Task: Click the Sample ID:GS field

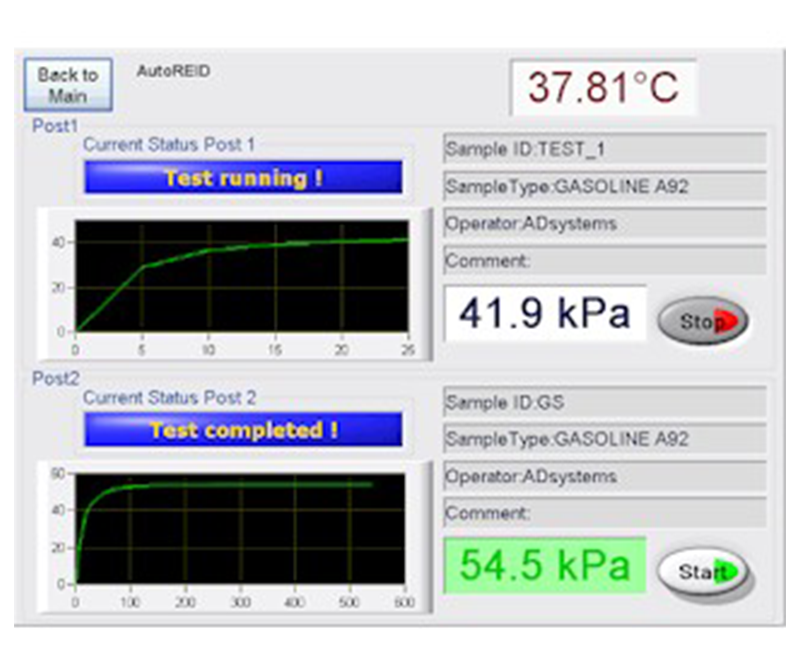Action: pyautogui.click(x=604, y=402)
